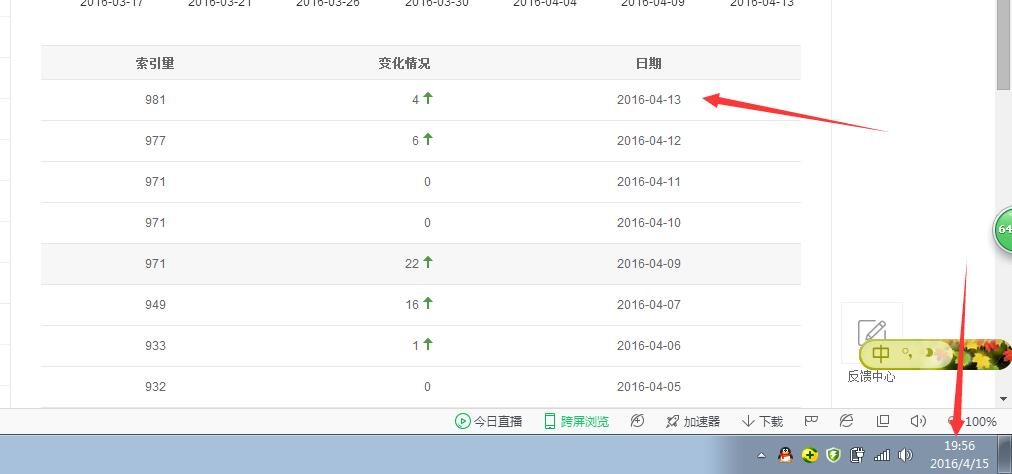Click the green 64 floating ball

click(1002, 229)
